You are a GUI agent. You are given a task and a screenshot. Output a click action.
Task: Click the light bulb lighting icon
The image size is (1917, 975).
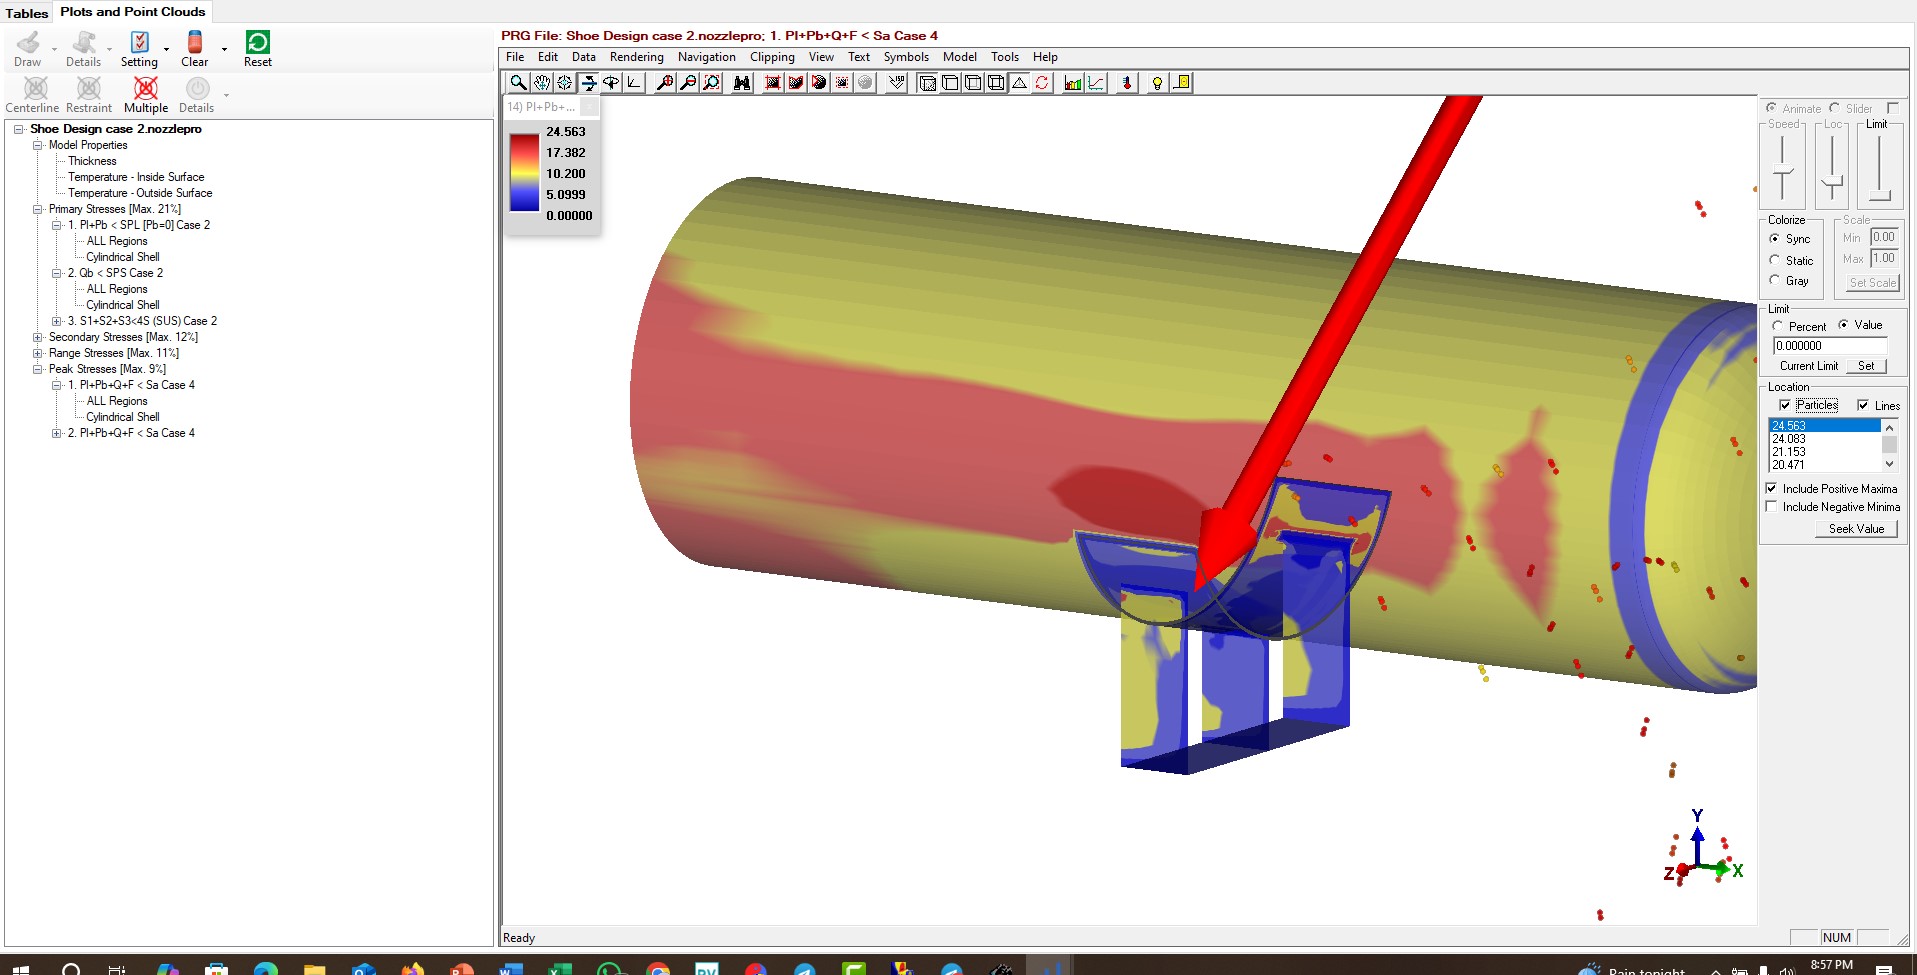point(1157,83)
